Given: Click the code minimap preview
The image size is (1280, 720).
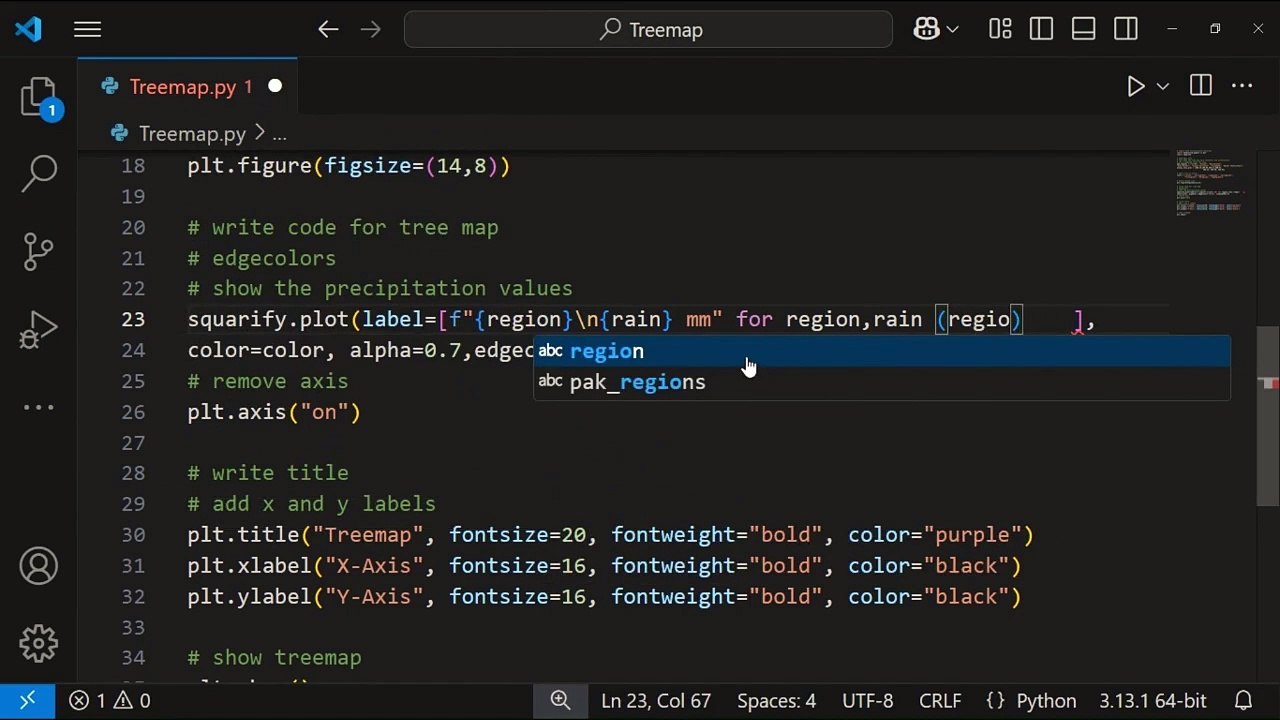Looking at the screenshot, I should point(1210,183).
